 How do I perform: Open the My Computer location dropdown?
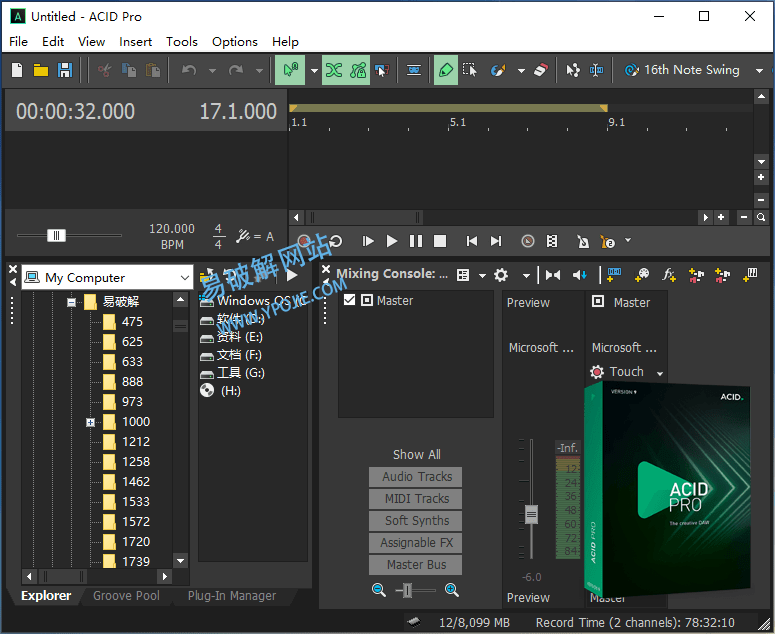click(x=184, y=277)
